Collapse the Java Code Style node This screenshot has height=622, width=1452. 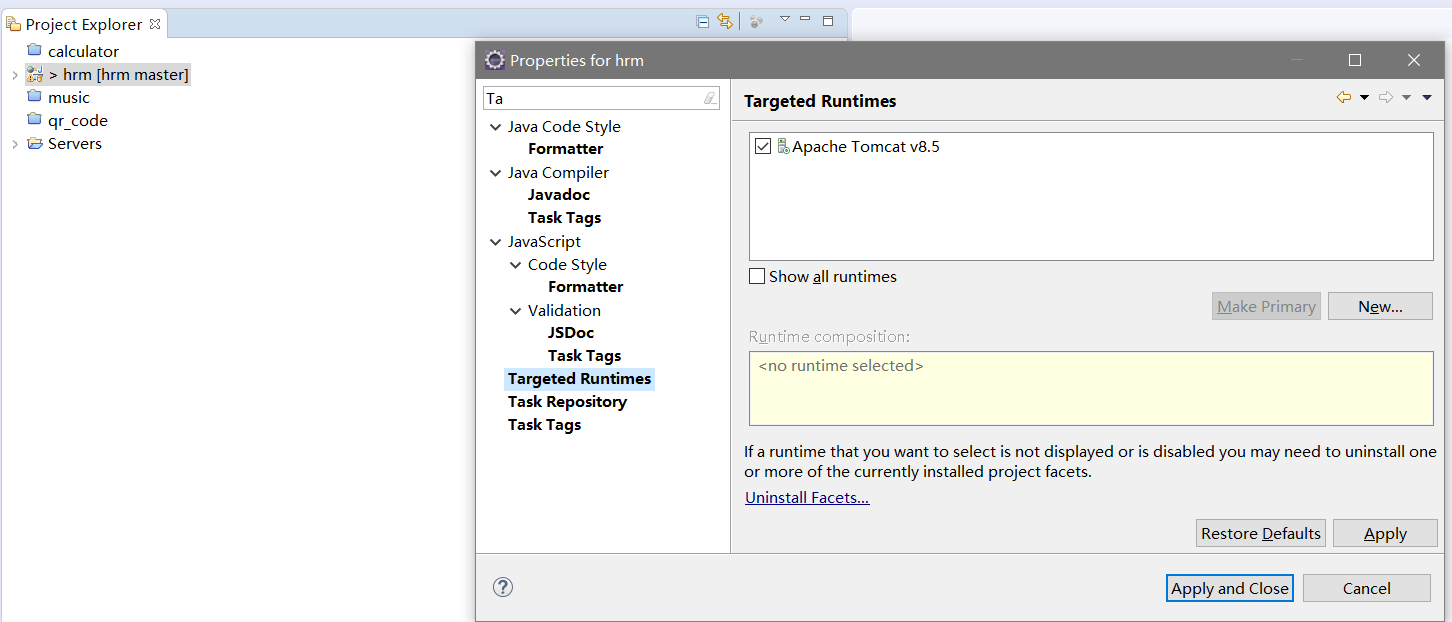(x=495, y=127)
